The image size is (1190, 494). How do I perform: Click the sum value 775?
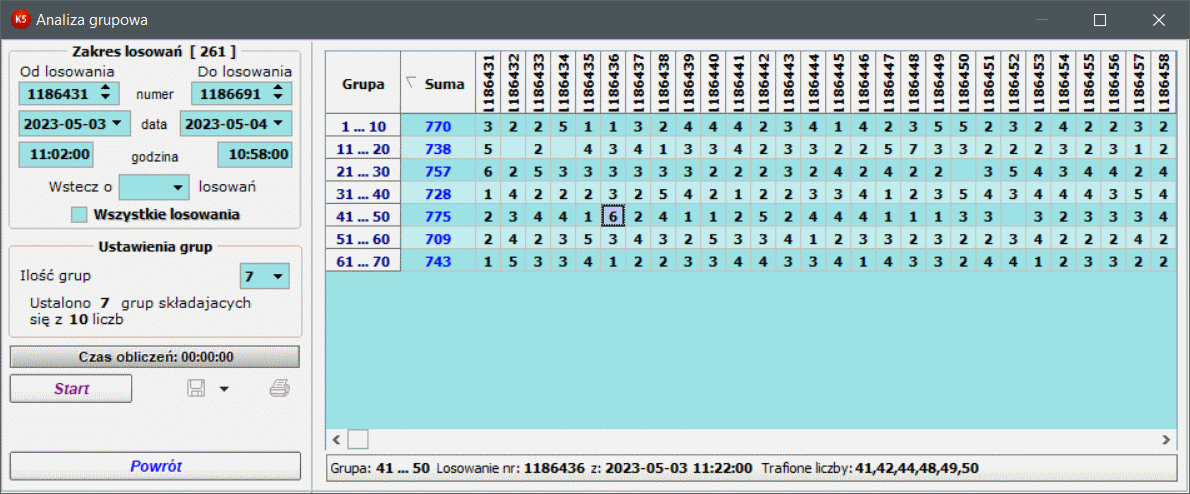pos(438,216)
